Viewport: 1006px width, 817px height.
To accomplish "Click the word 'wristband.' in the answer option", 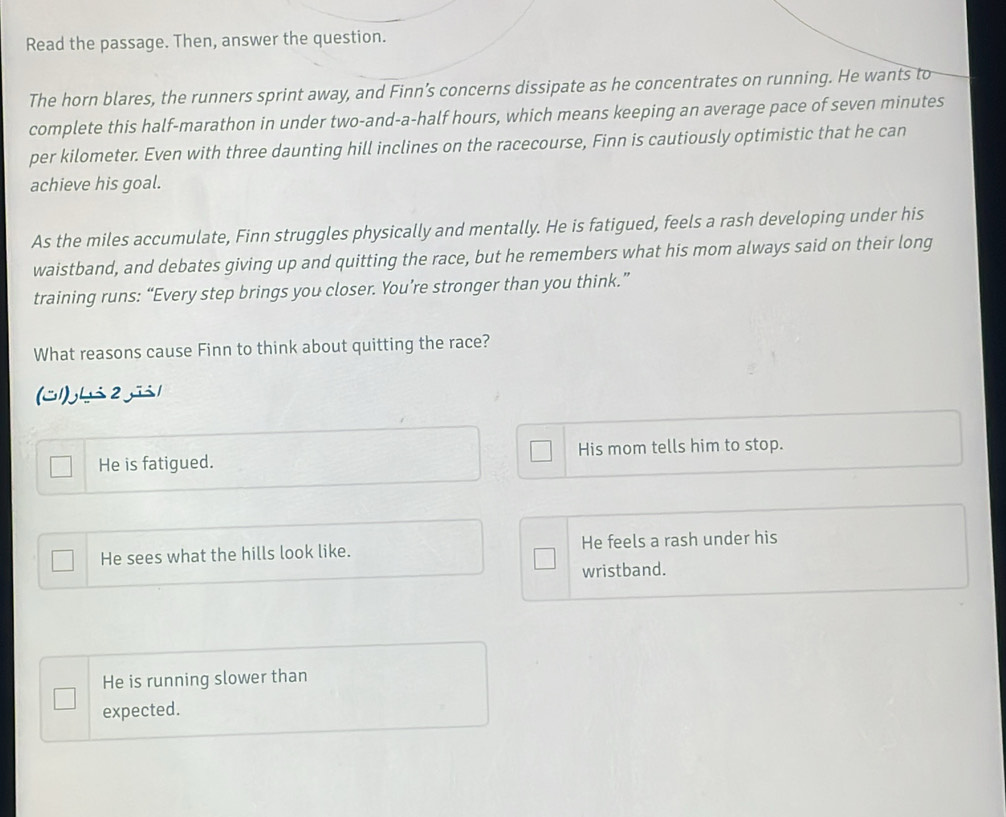I will click(624, 570).
